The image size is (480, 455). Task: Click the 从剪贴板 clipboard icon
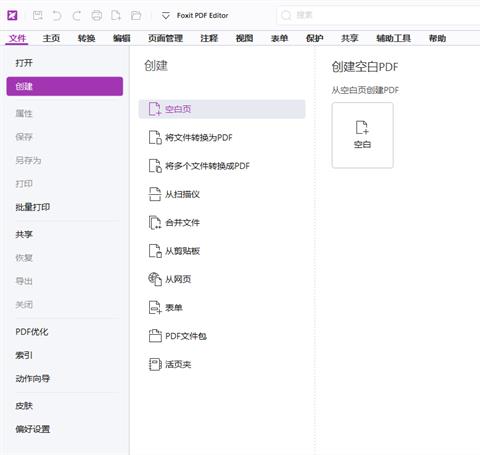(x=155, y=251)
